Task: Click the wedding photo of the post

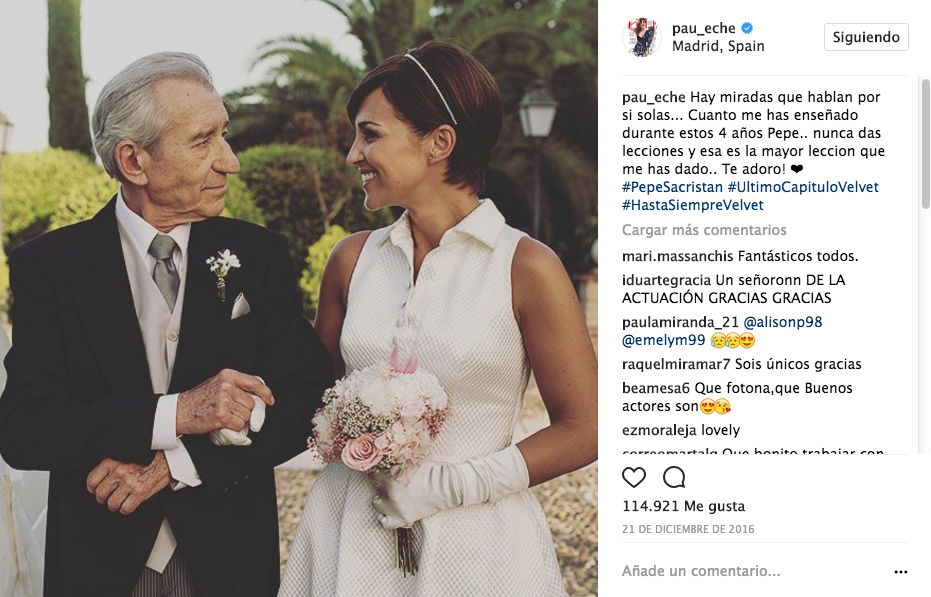Action: pos(299,298)
